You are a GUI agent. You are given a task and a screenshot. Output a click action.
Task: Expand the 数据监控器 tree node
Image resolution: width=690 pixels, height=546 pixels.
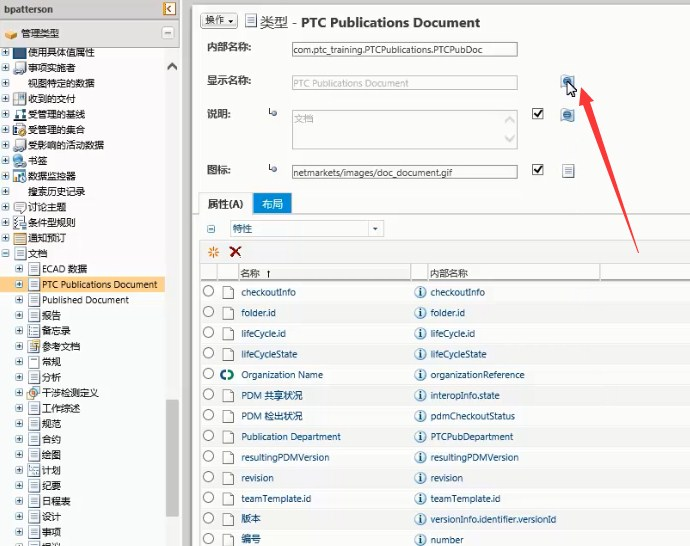(5, 176)
